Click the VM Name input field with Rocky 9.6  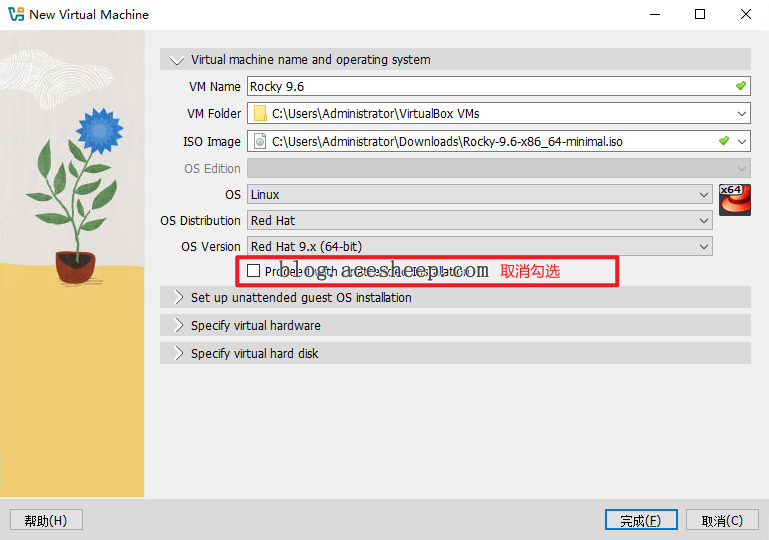499,86
